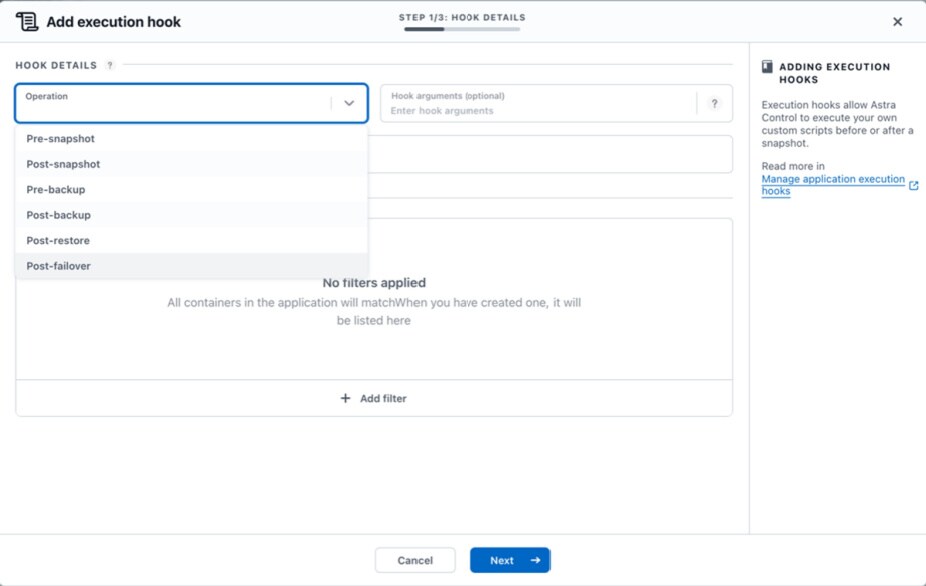Click the execution hook script icon in header
926x586 pixels.
click(27, 21)
